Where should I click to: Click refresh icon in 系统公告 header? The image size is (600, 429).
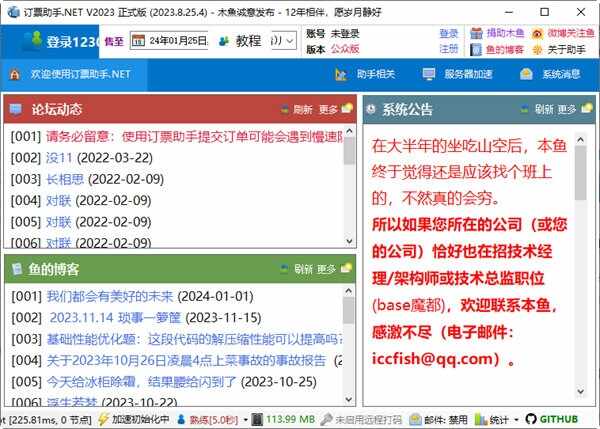coord(525,109)
